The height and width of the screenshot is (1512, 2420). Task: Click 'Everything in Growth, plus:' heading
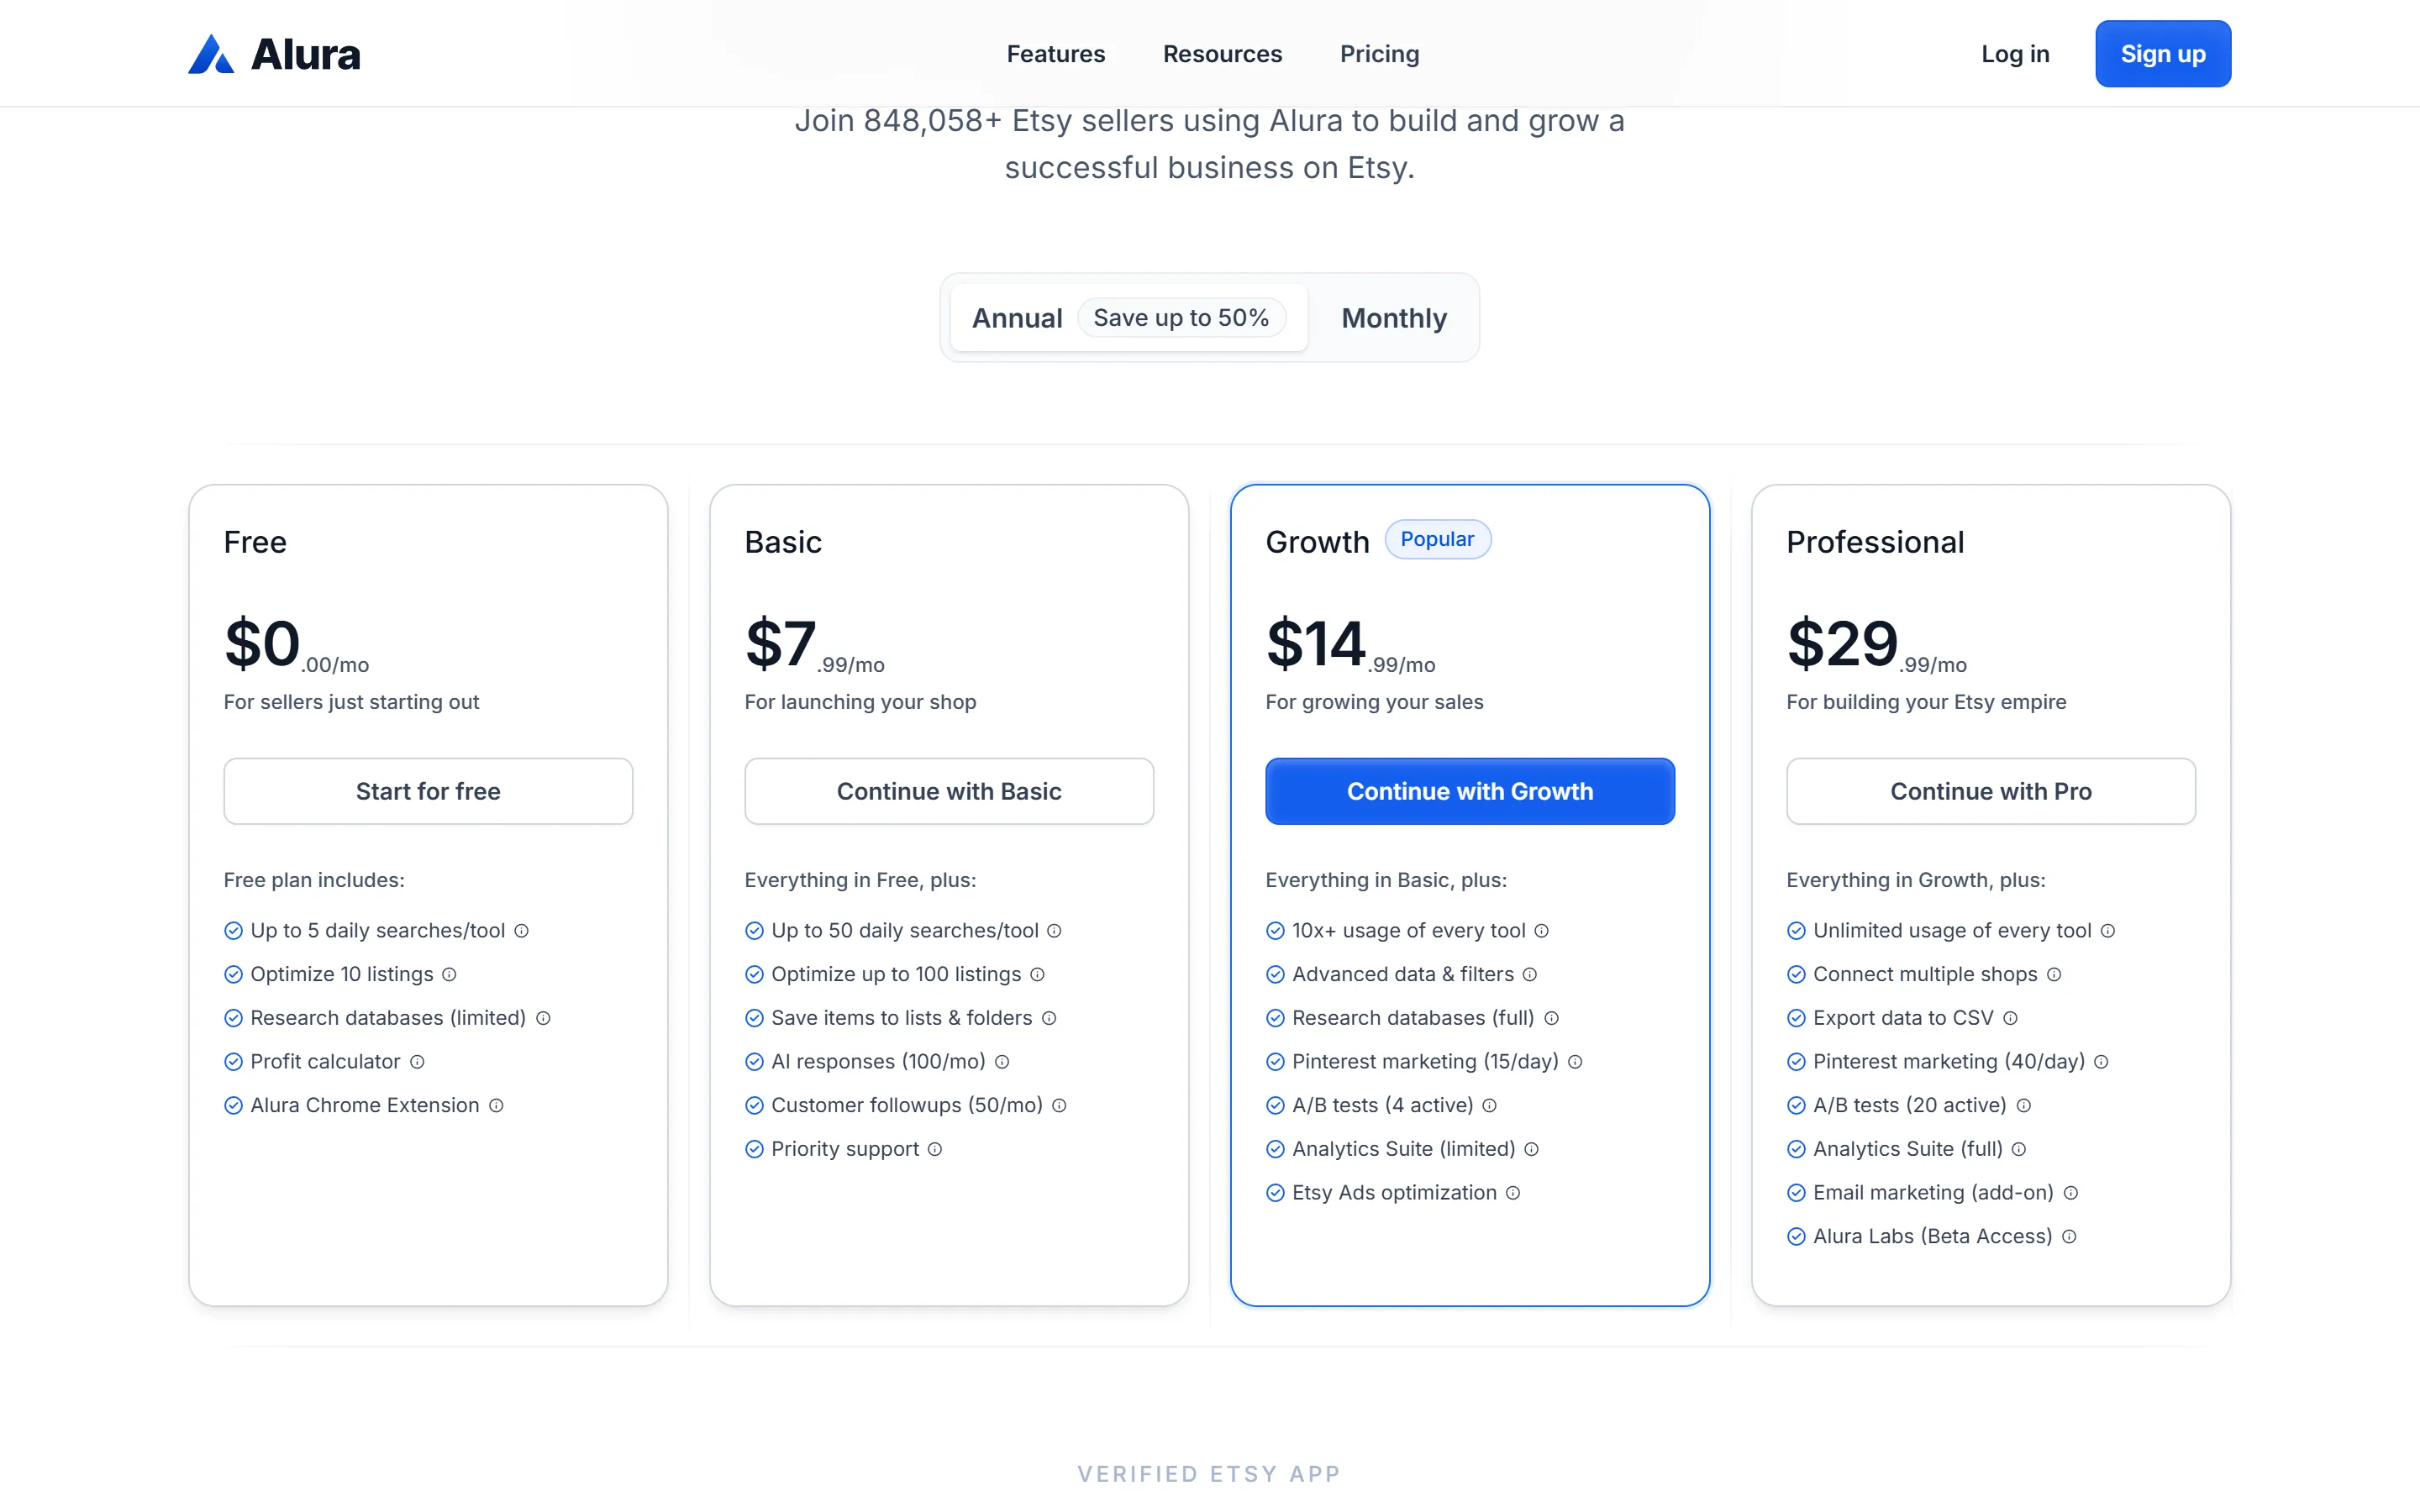click(1916, 880)
